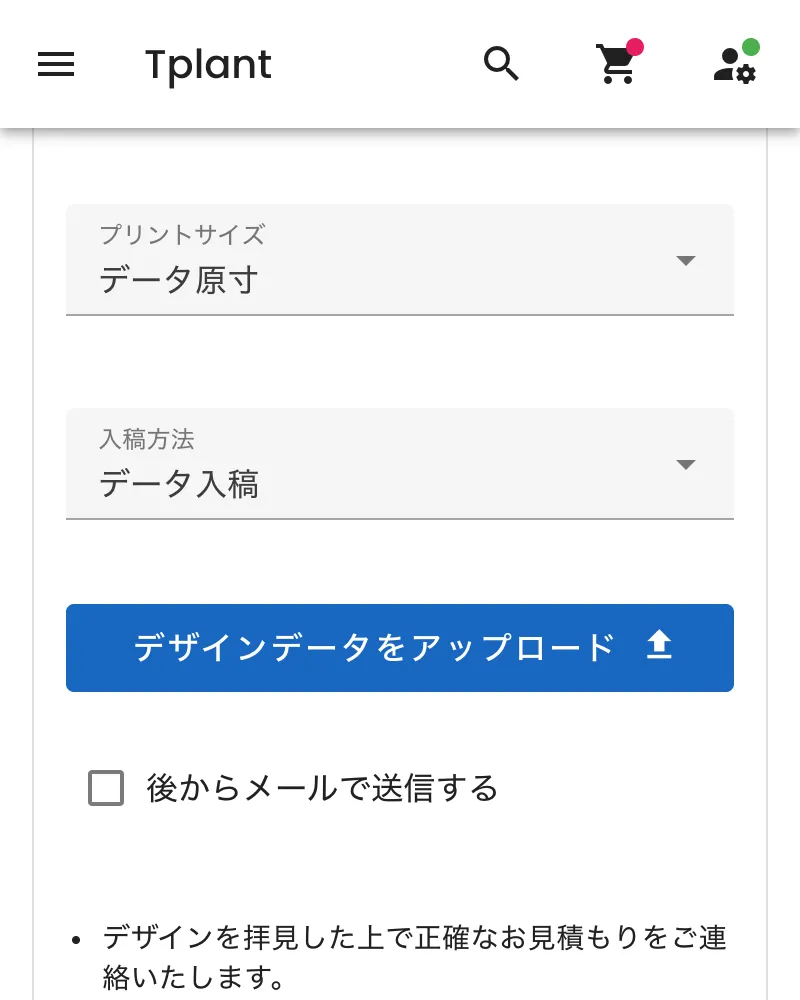This screenshot has width=800, height=1000.
Task: Click the 後からメールで送信する label text
Action: click(x=322, y=788)
